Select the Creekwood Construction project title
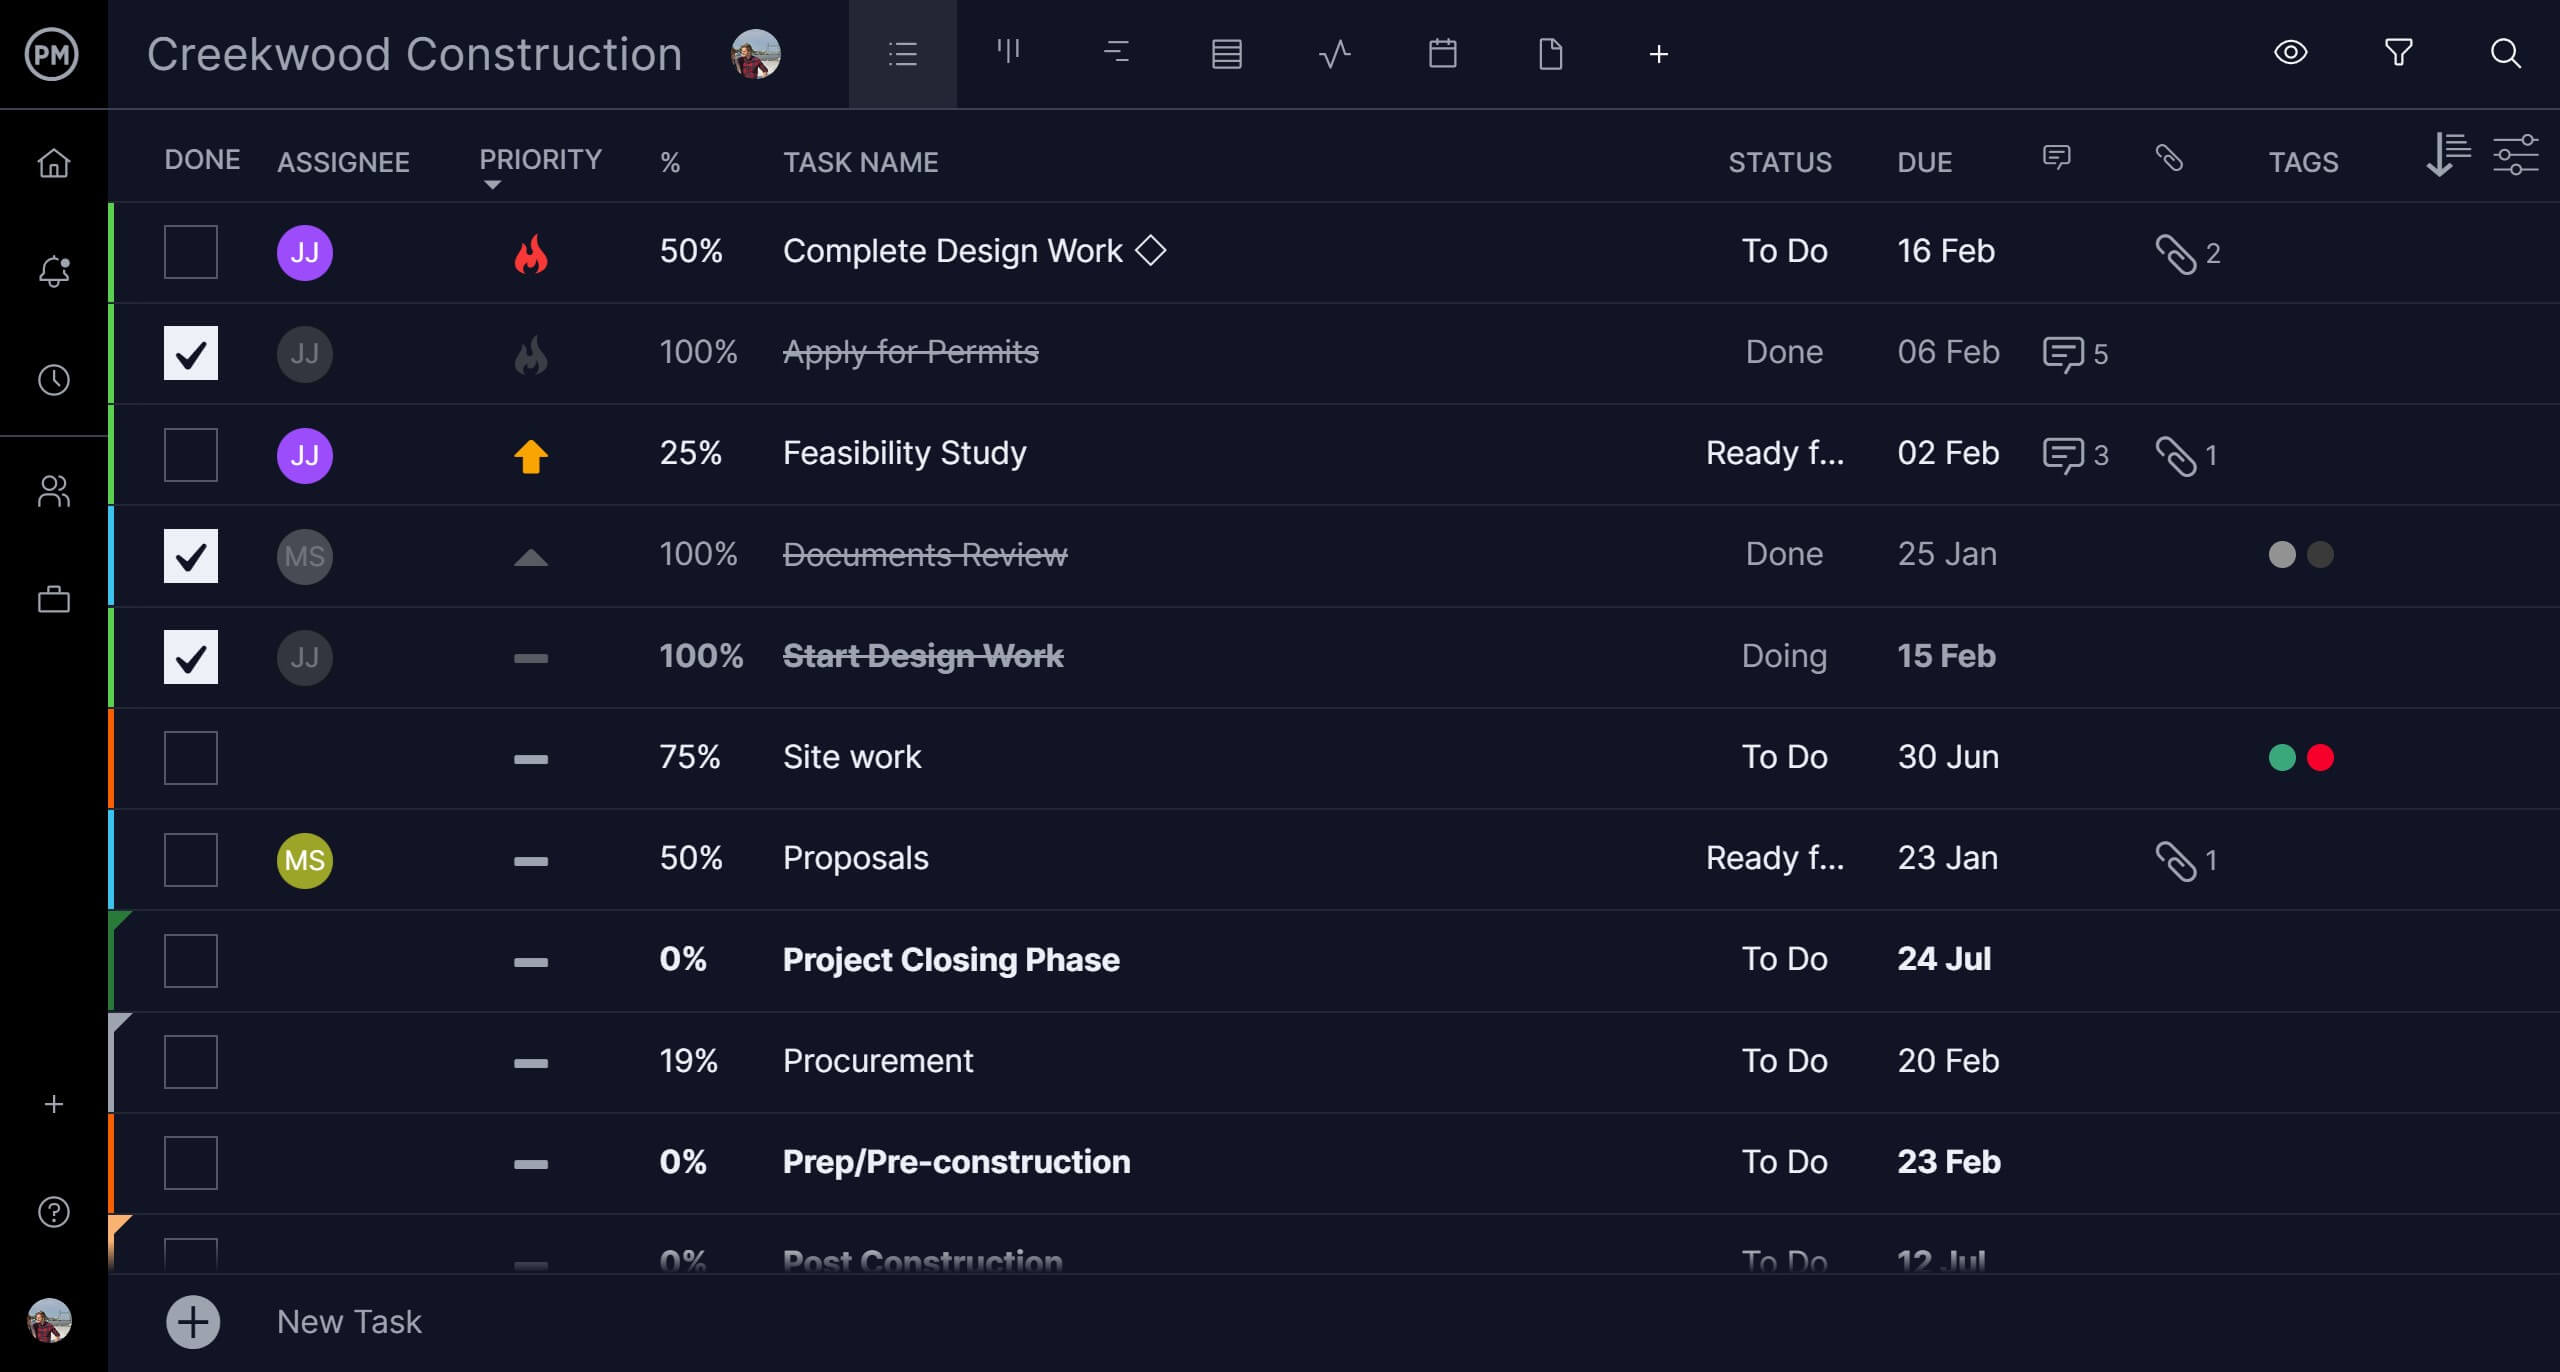 click(x=415, y=54)
